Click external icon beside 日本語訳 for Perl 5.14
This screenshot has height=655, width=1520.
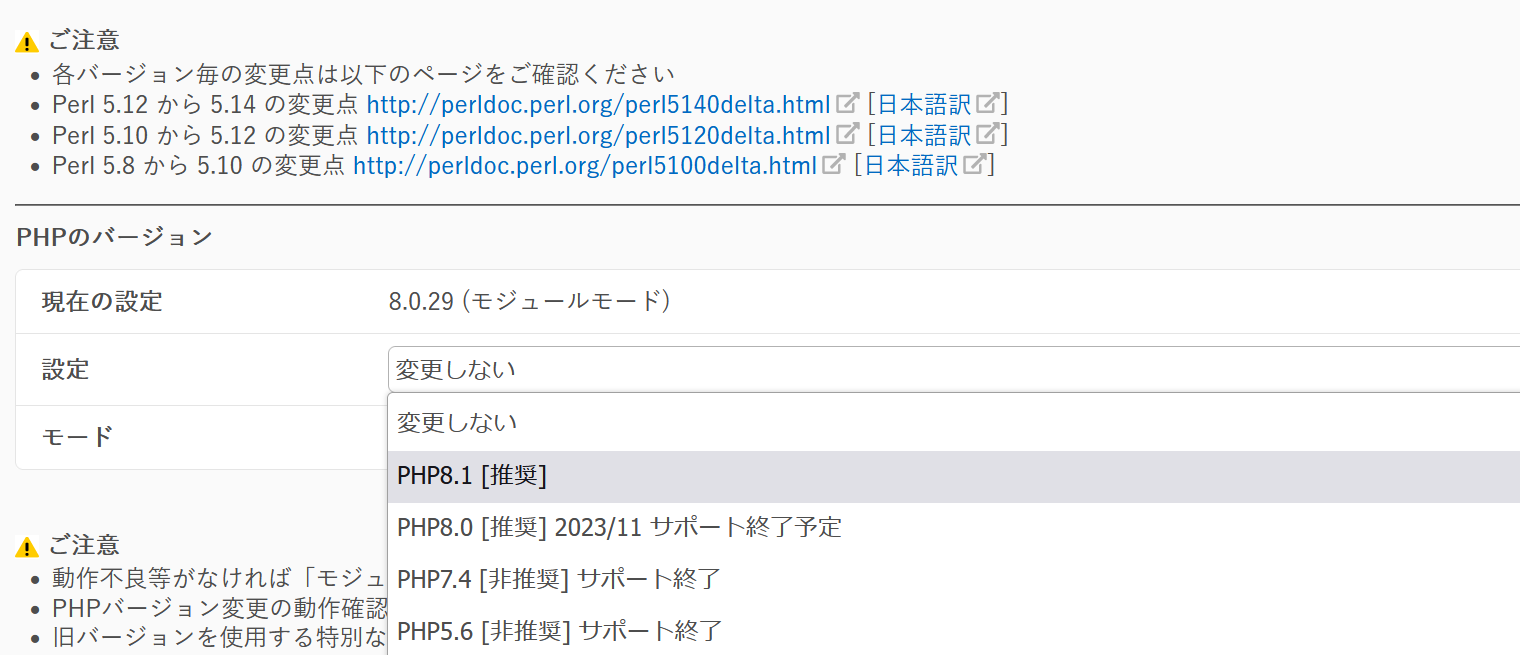point(988,103)
